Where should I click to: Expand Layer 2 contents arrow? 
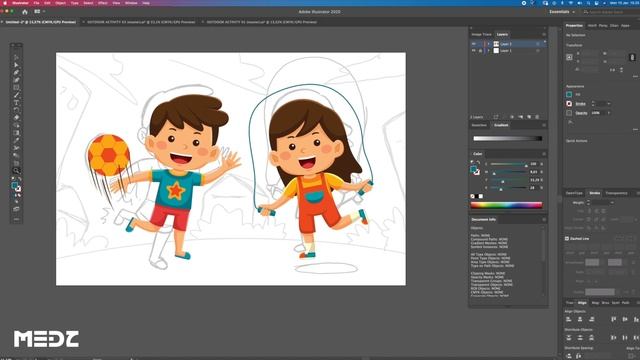click(x=489, y=44)
